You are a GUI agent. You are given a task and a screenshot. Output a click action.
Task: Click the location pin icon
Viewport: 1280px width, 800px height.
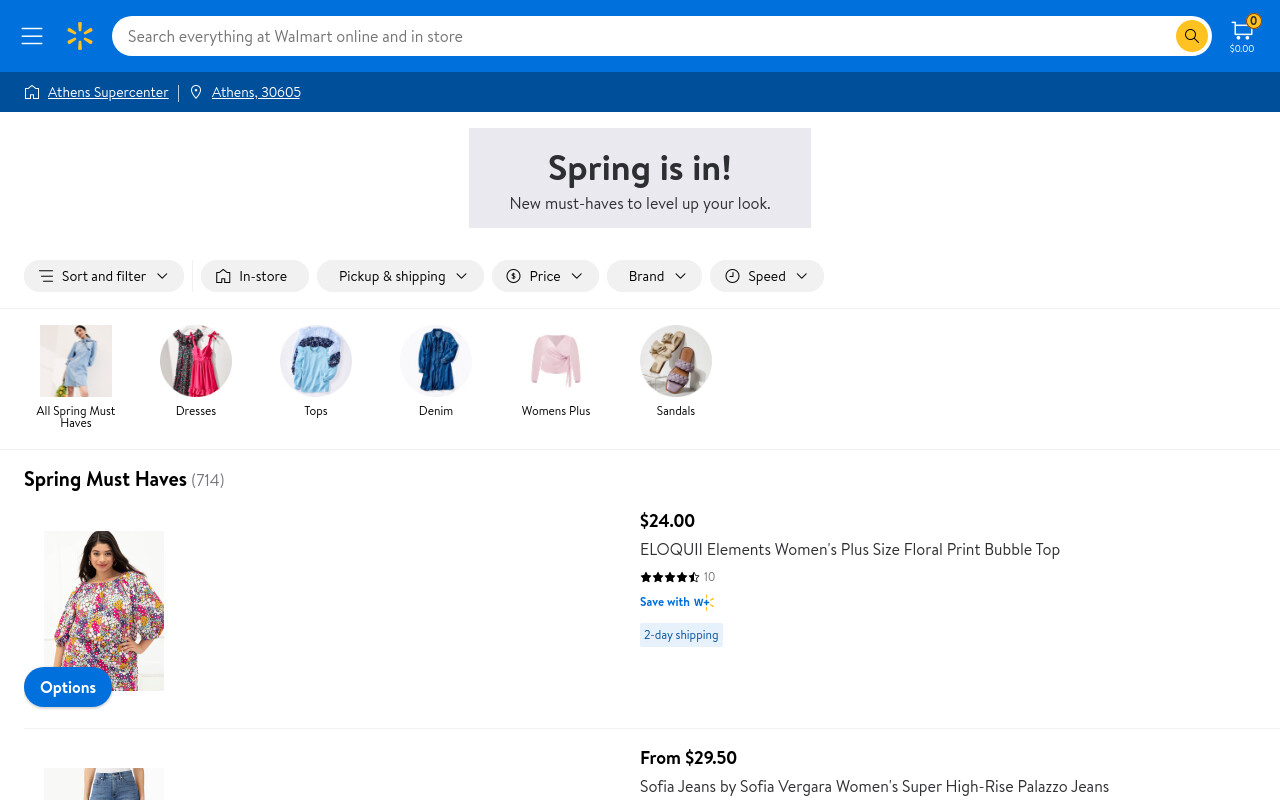tap(196, 92)
